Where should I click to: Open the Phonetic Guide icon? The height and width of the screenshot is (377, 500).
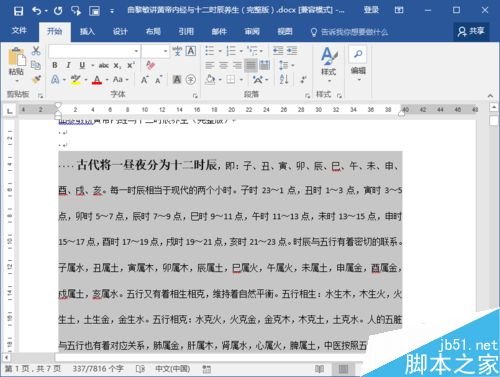pyautogui.click(x=177, y=51)
